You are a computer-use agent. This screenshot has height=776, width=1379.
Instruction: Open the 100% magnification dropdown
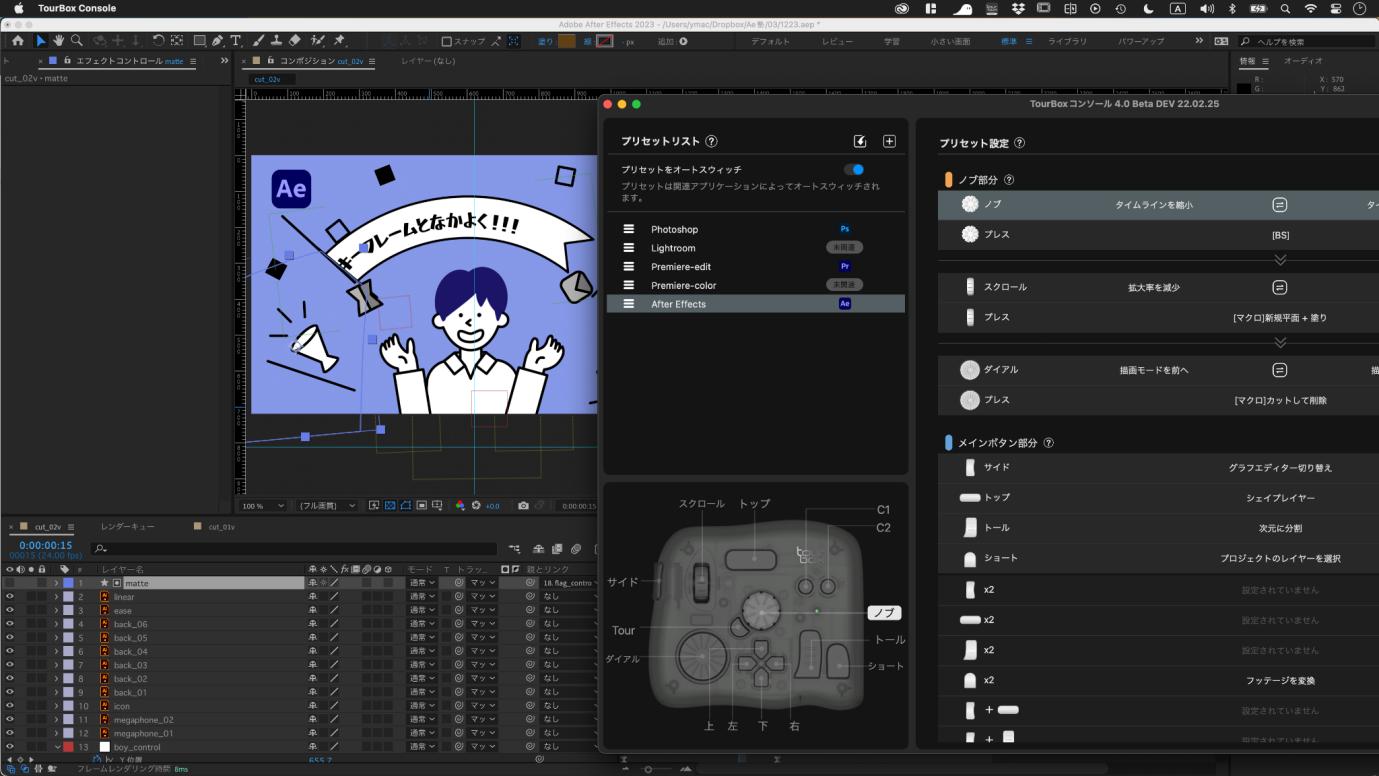point(264,506)
